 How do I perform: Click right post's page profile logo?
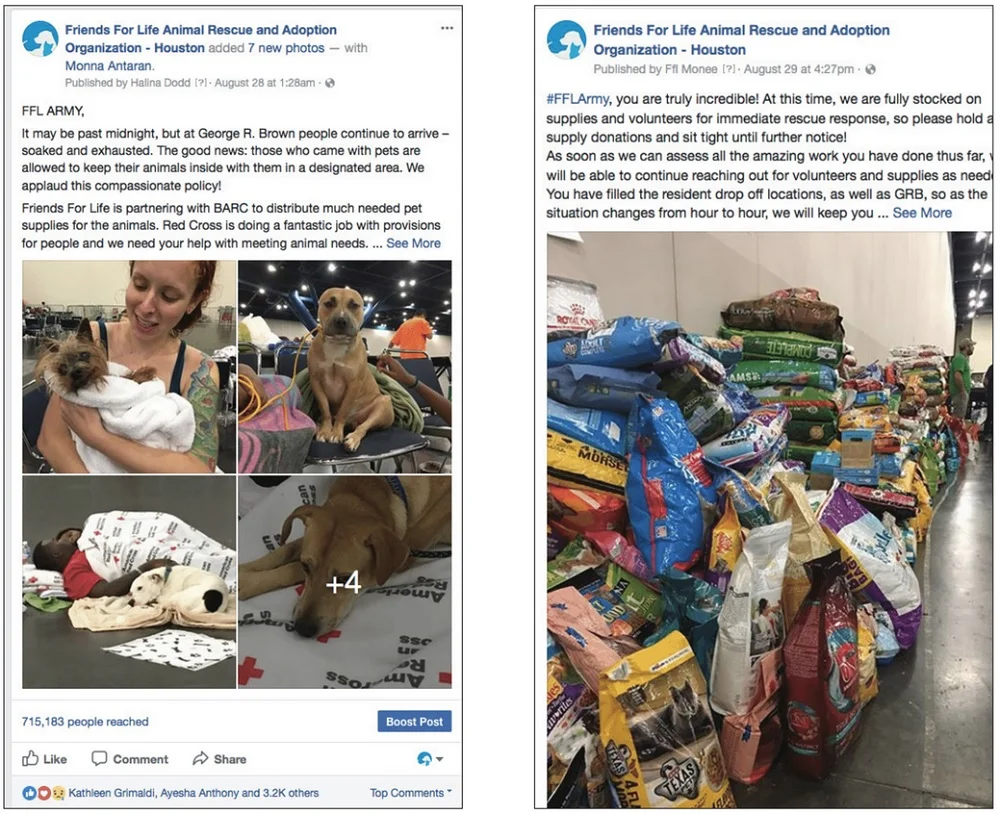pos(566,39)
